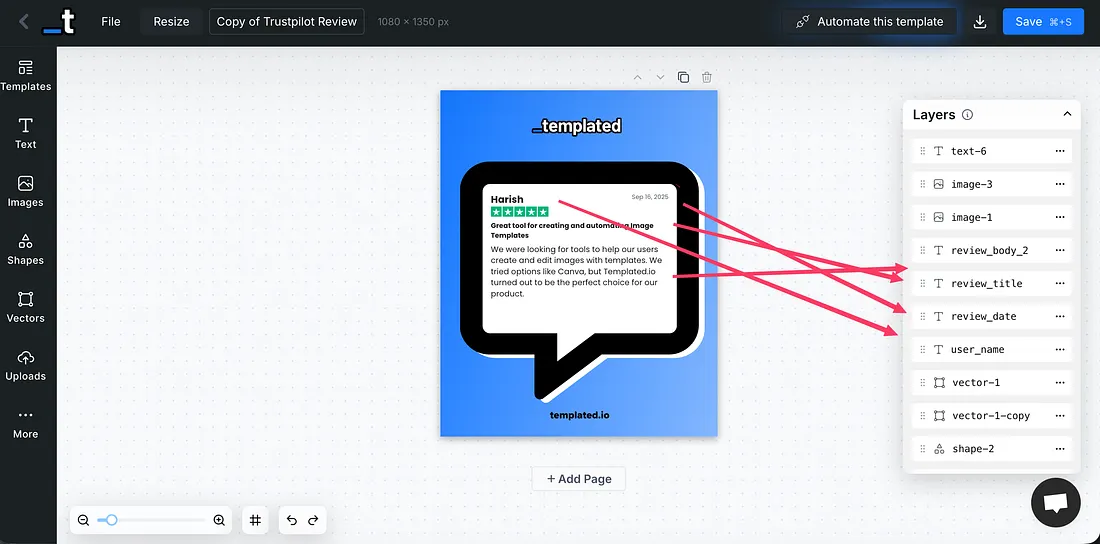
Task: Open options for image-1 layer
Action: coord(1060,217)
